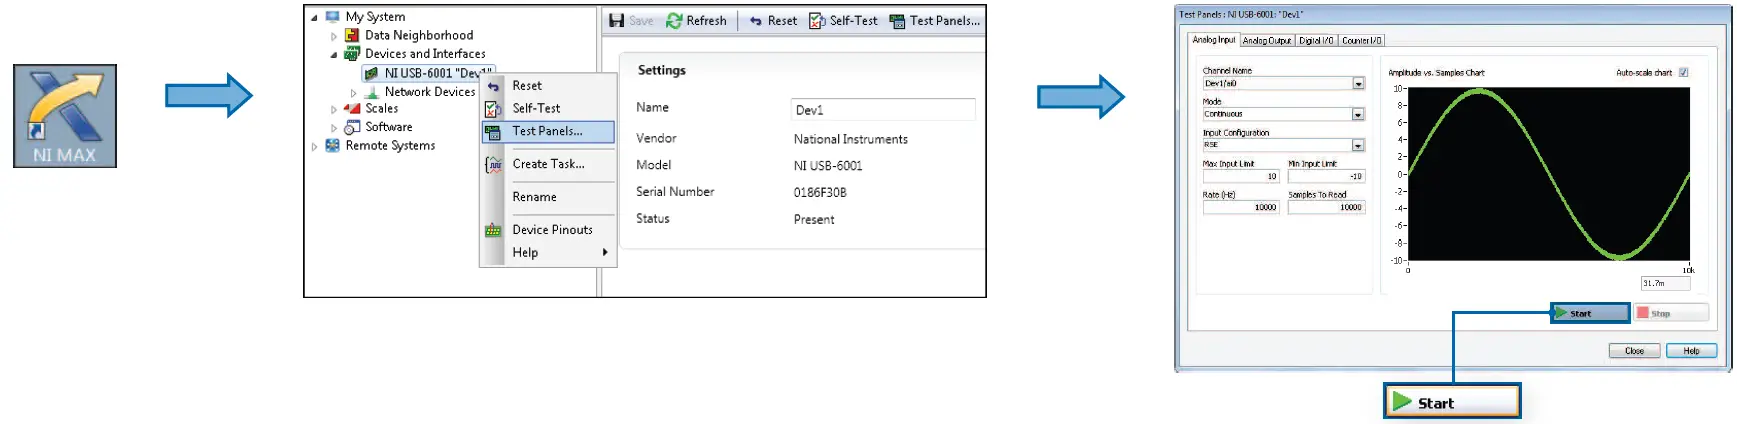Click the Scales icon in tree
1737x424 pixels.
(352, 109)
